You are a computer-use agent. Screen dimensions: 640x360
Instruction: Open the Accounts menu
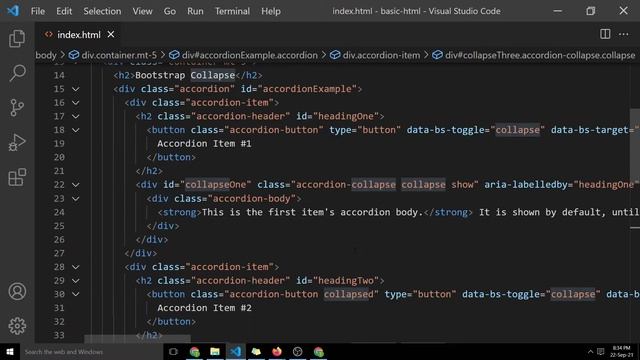[x=17, y=291]
